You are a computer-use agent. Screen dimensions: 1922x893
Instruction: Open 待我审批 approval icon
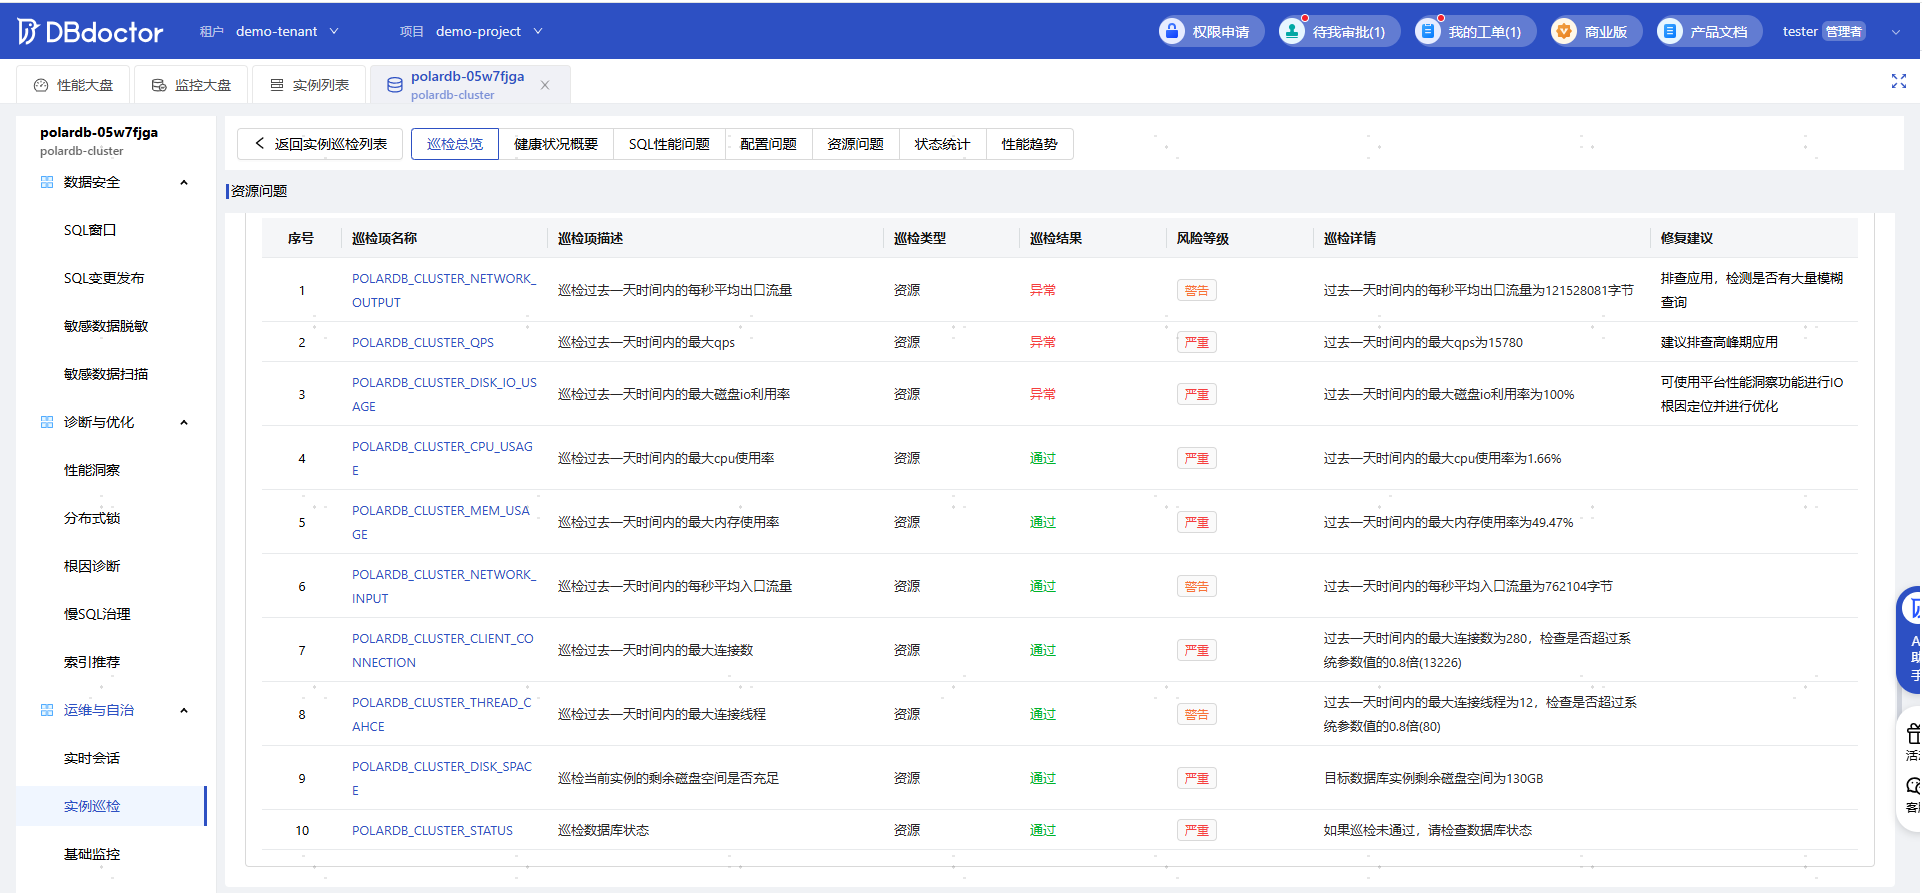(1292, 32)
